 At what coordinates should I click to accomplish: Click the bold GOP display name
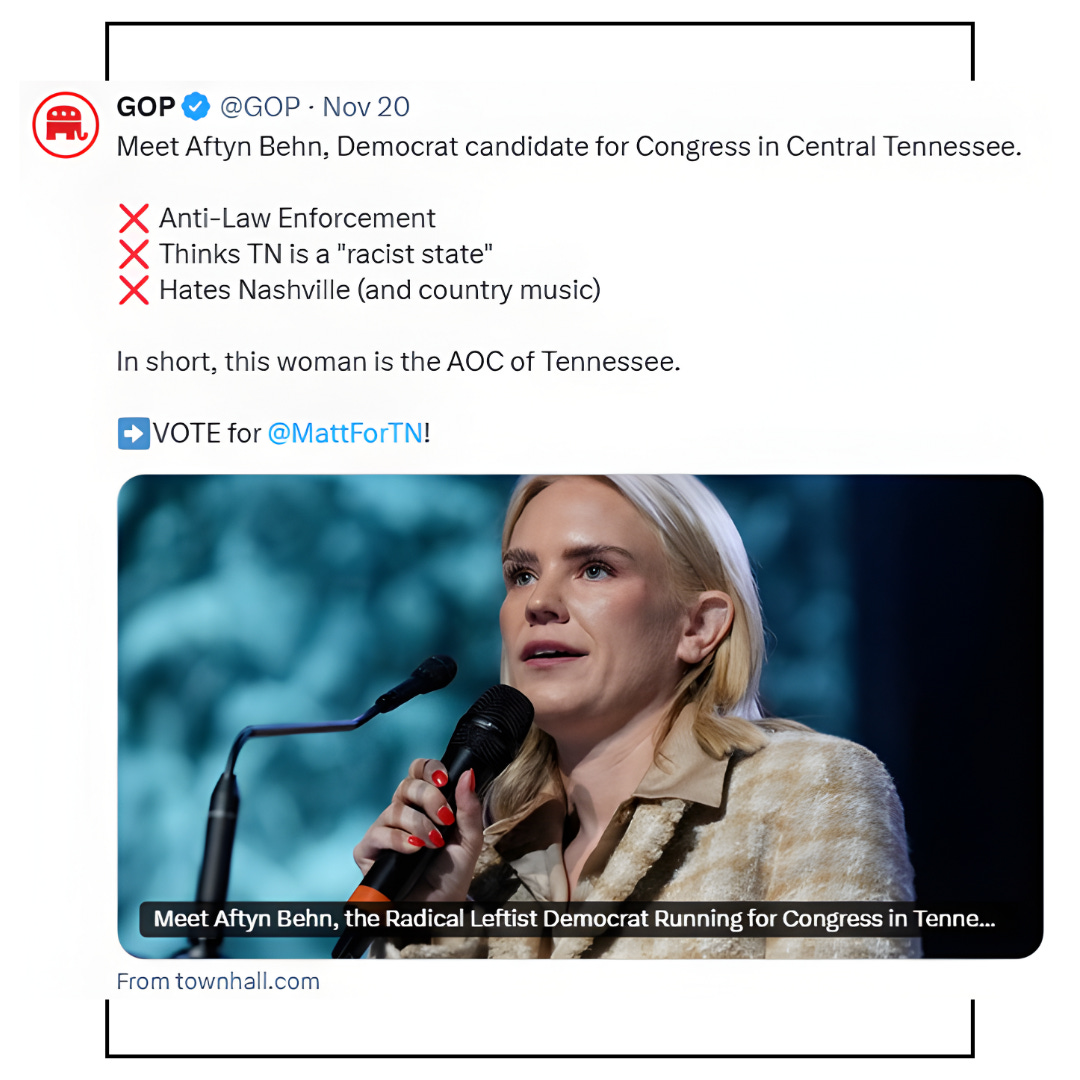point(145,107)
